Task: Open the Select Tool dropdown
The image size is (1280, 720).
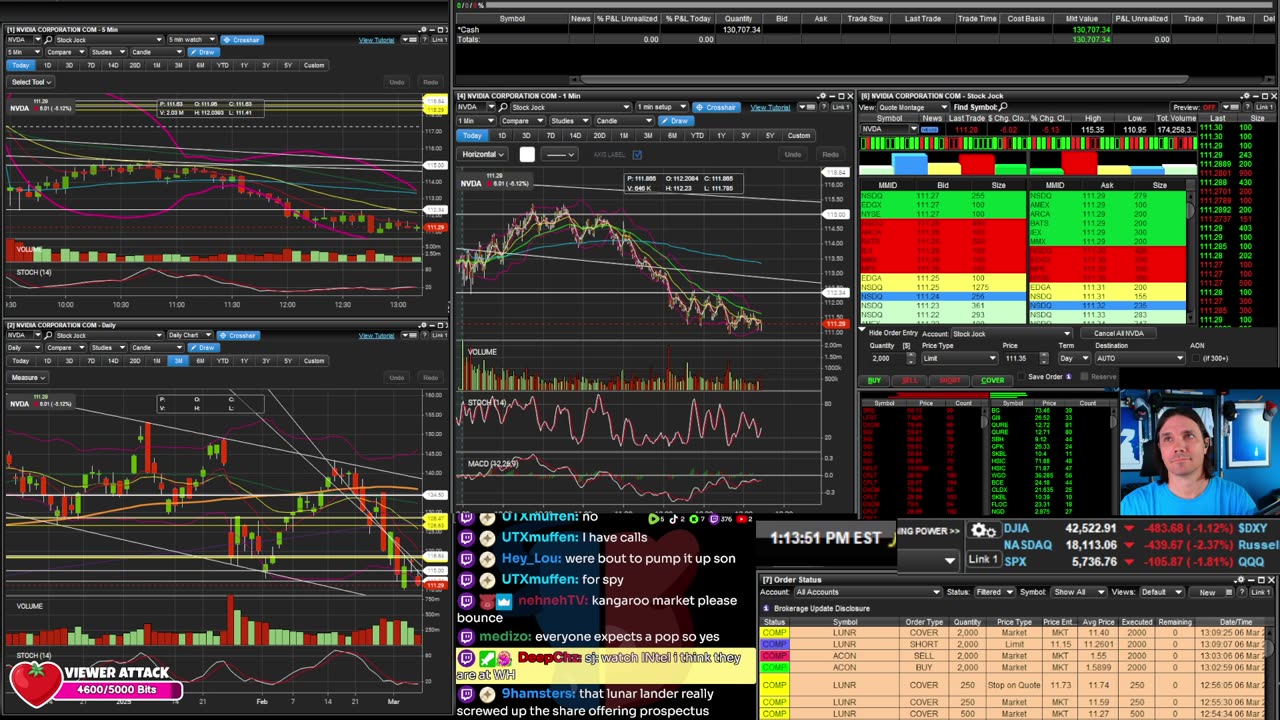Action: tap(30, 82)
